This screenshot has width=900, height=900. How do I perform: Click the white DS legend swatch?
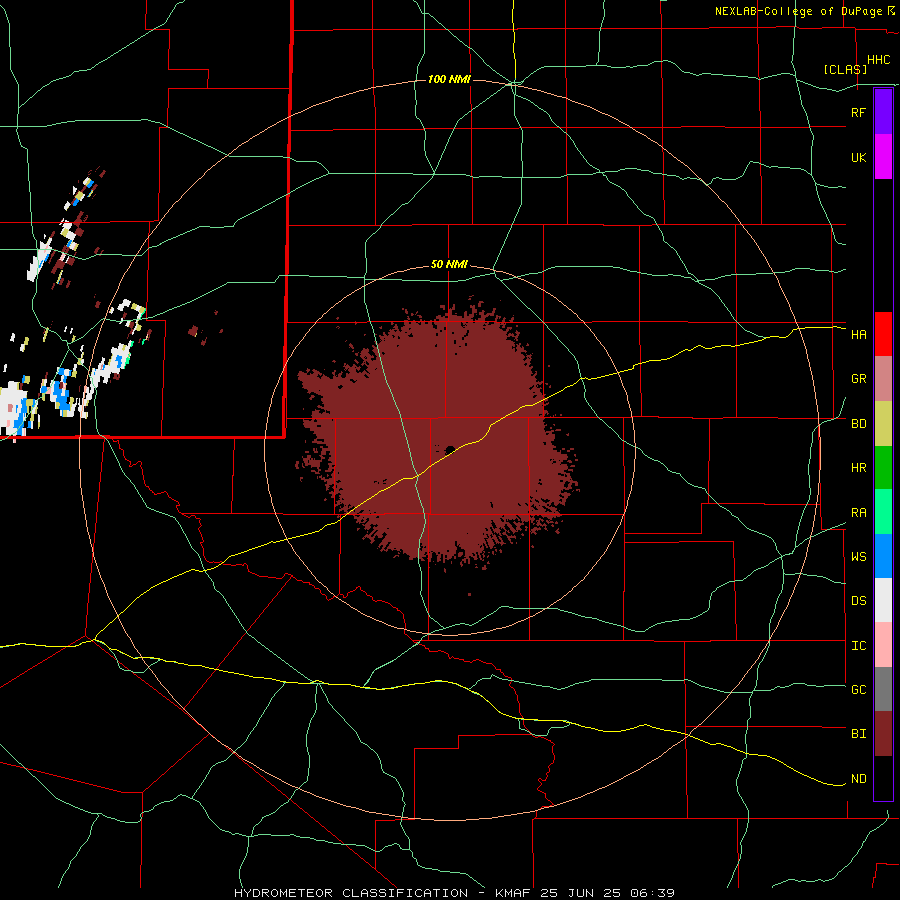(883, 600)
